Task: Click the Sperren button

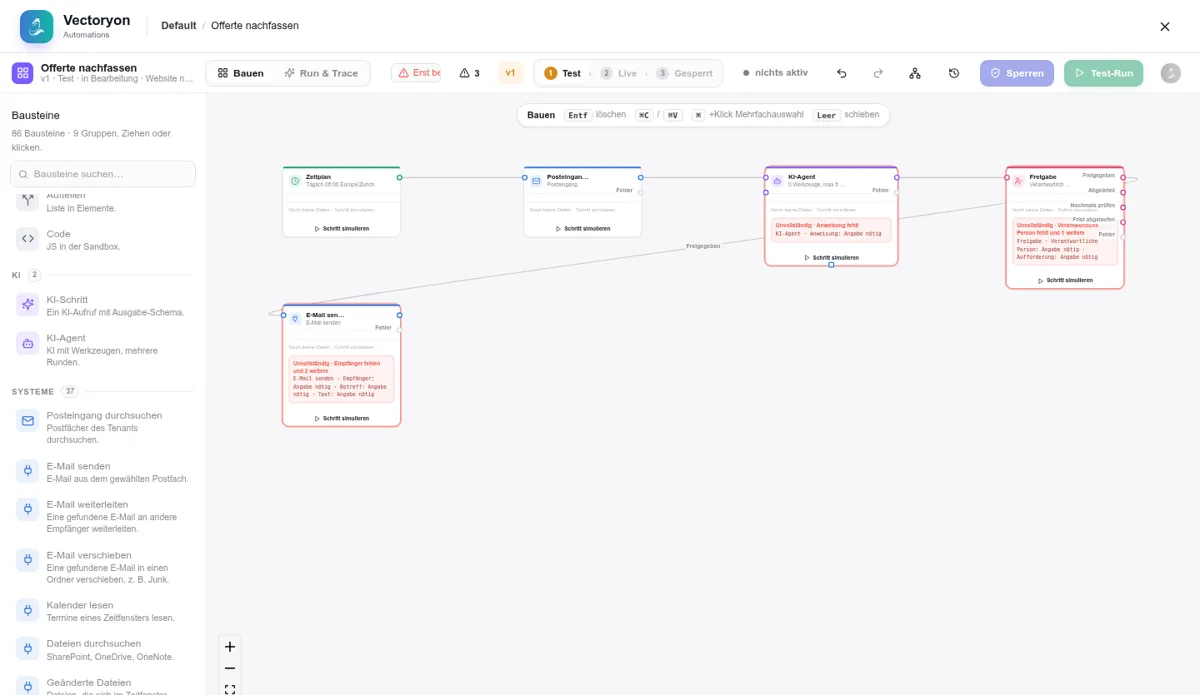Action: pos(1017,73)
